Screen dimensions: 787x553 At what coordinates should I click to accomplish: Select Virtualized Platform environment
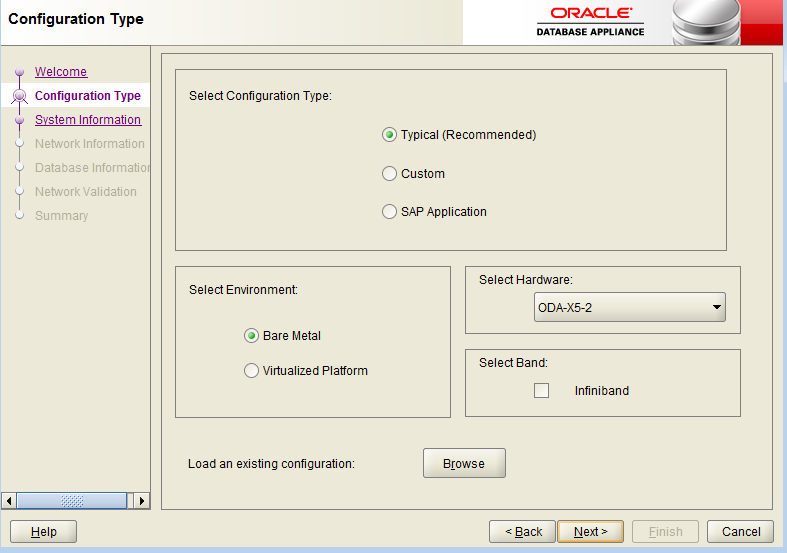[x=251, y=371]
